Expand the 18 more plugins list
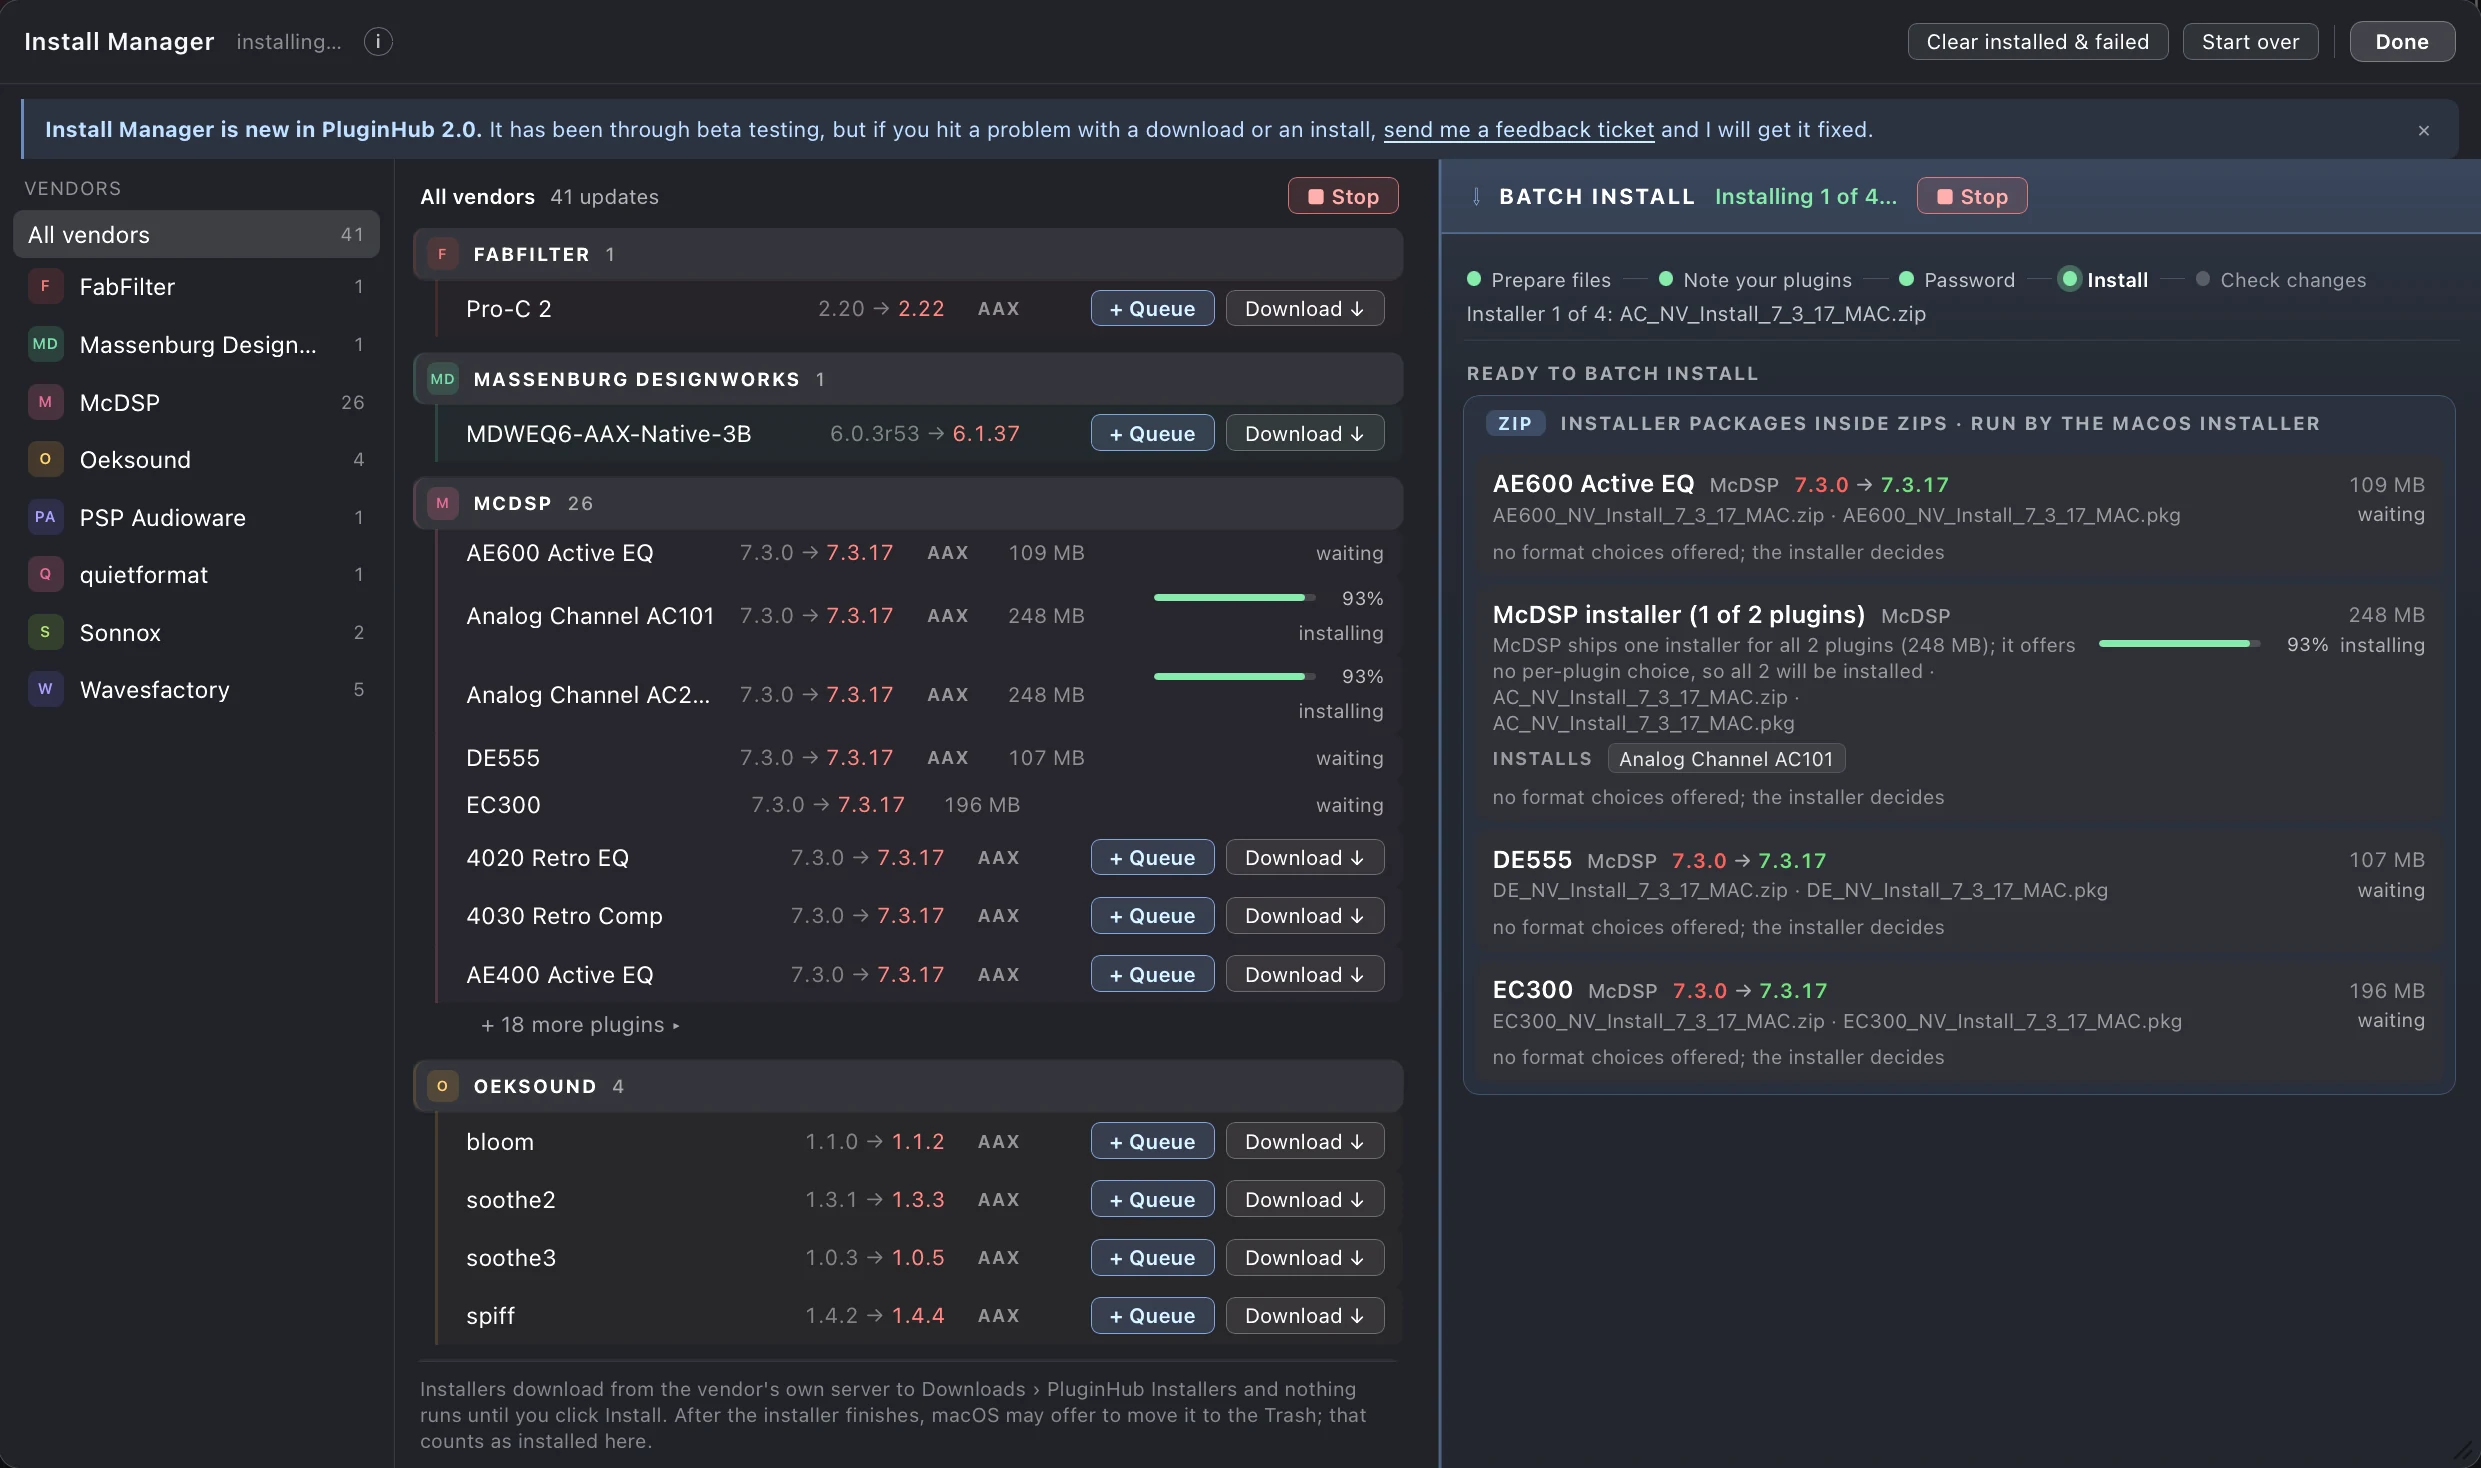 point(580,1026)
